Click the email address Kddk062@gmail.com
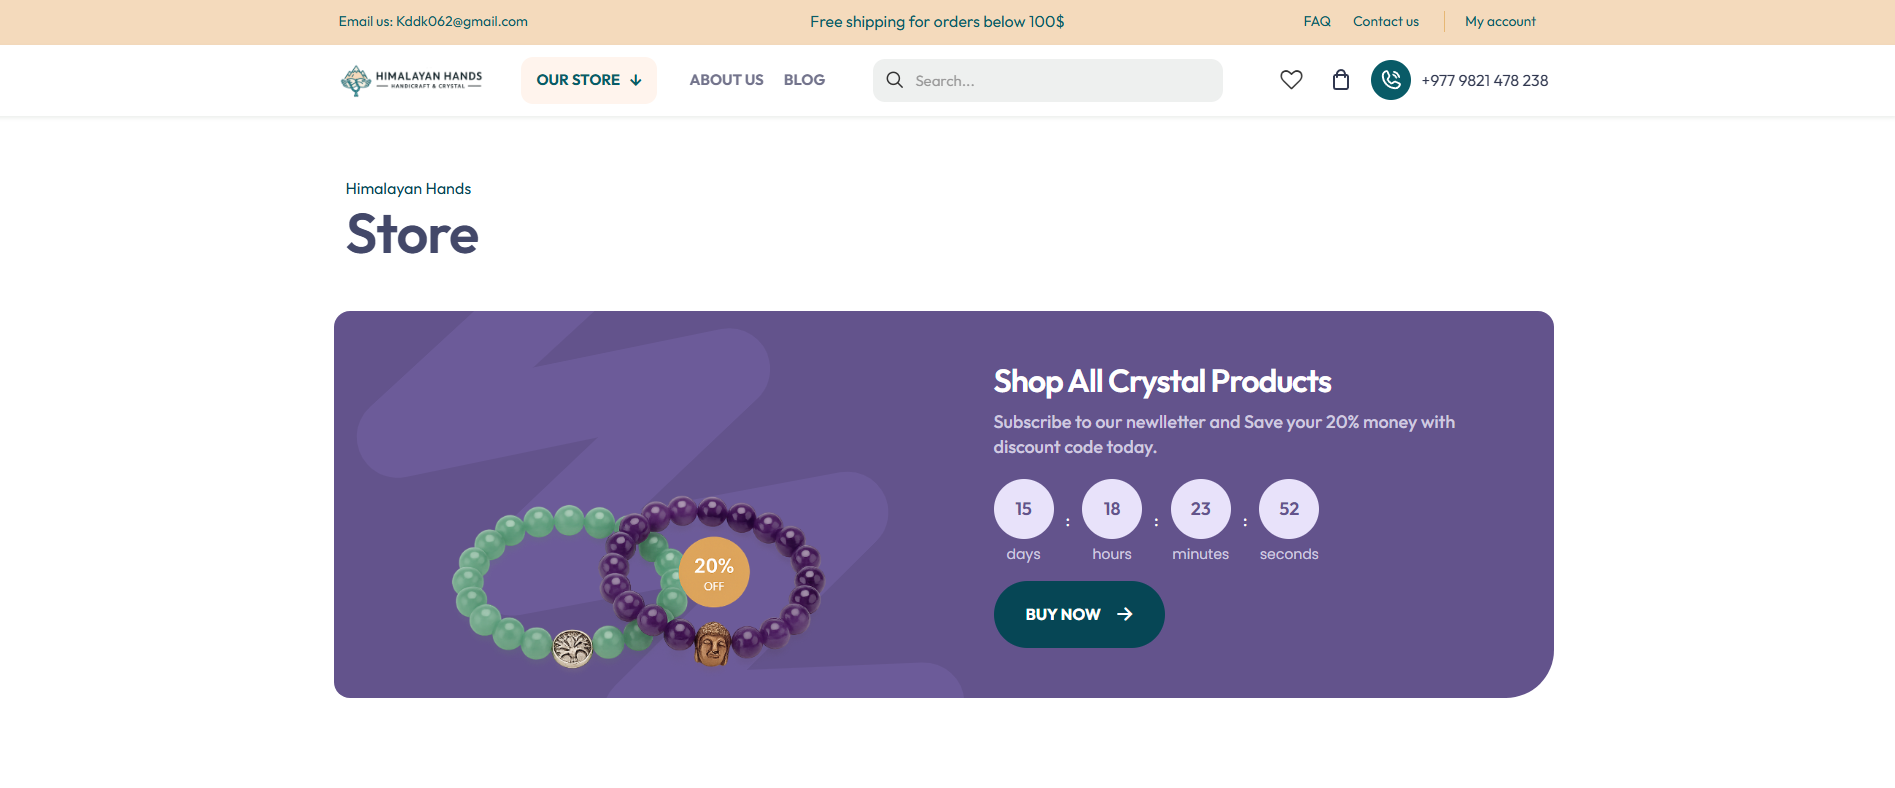1895x788 pixels. [462, 21]
